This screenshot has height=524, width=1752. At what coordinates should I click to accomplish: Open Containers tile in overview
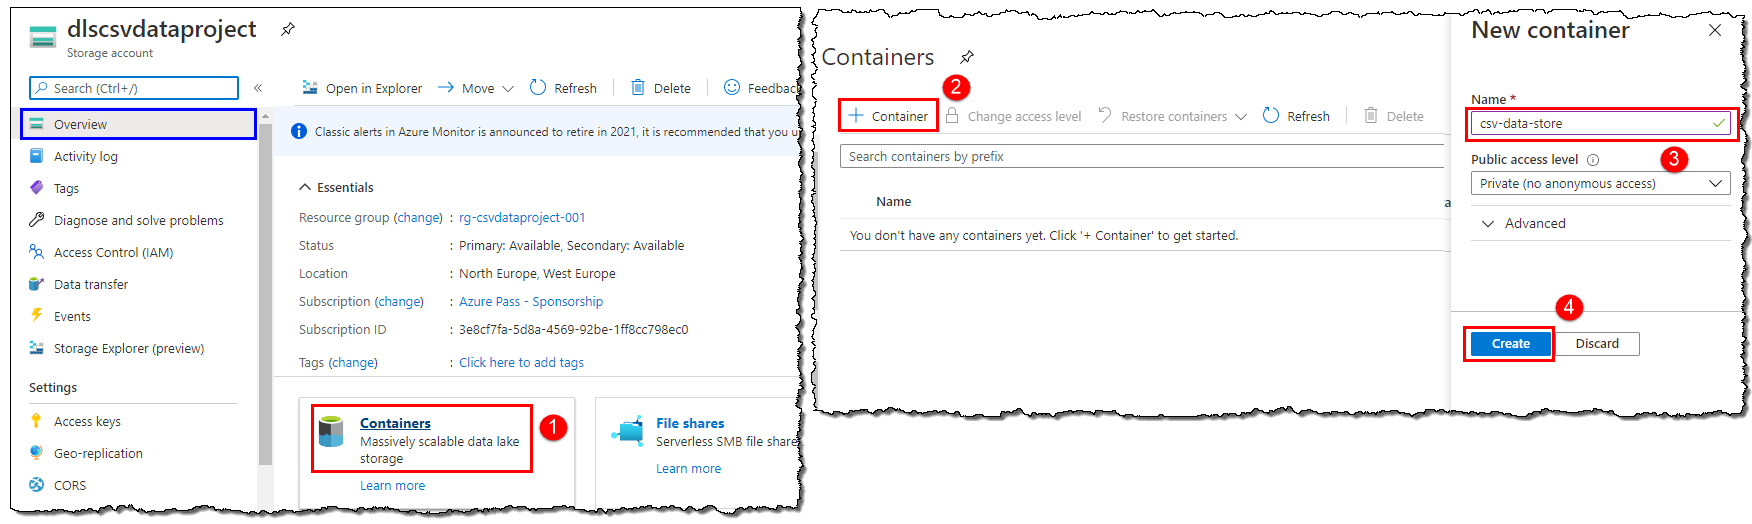395,424
